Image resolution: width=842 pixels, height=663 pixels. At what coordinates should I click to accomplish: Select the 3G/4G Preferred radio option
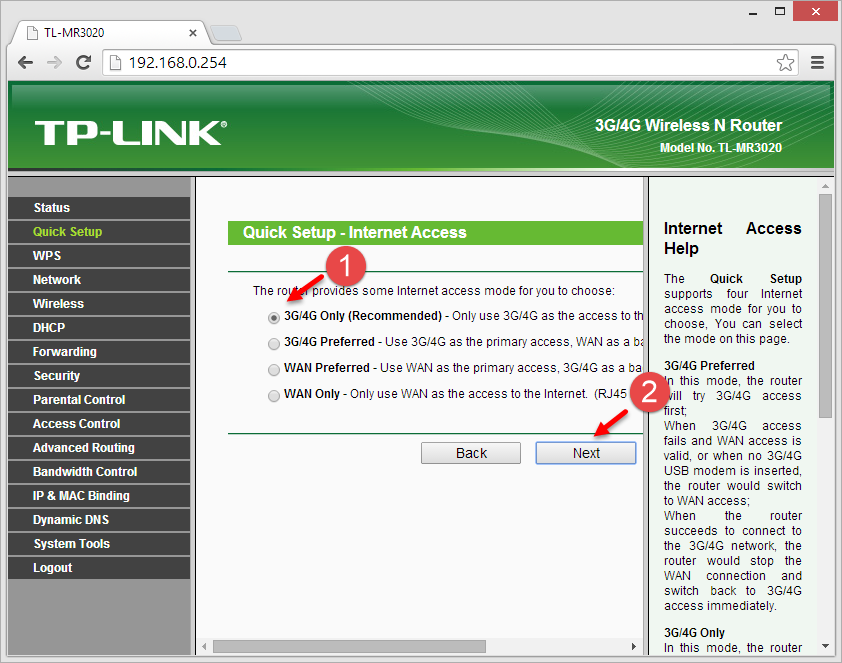[x=274, y=343]
